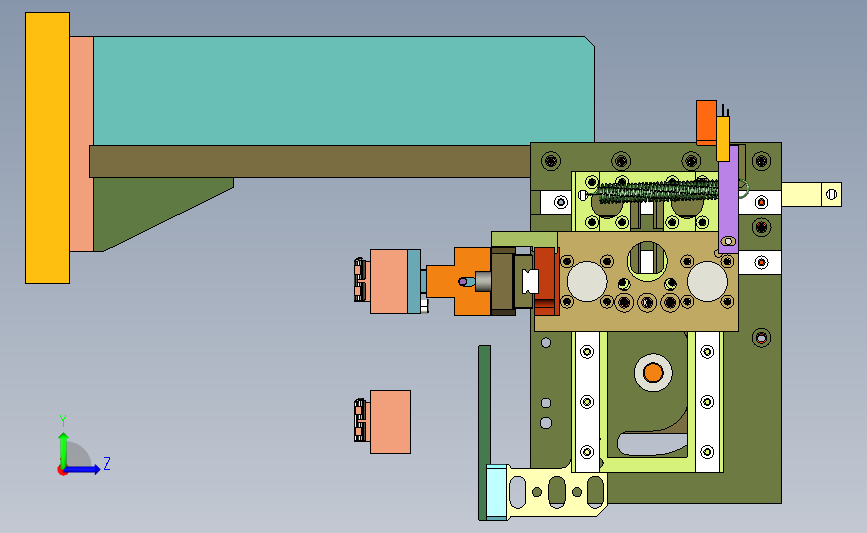Pick the lower salmon block
The image size is (867, 533).
pyautogui.click(x=390, y=422)
